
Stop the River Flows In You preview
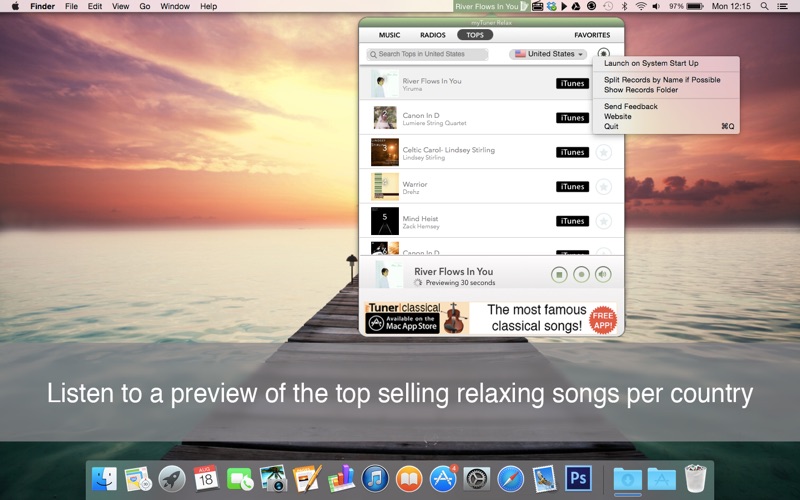559,274
